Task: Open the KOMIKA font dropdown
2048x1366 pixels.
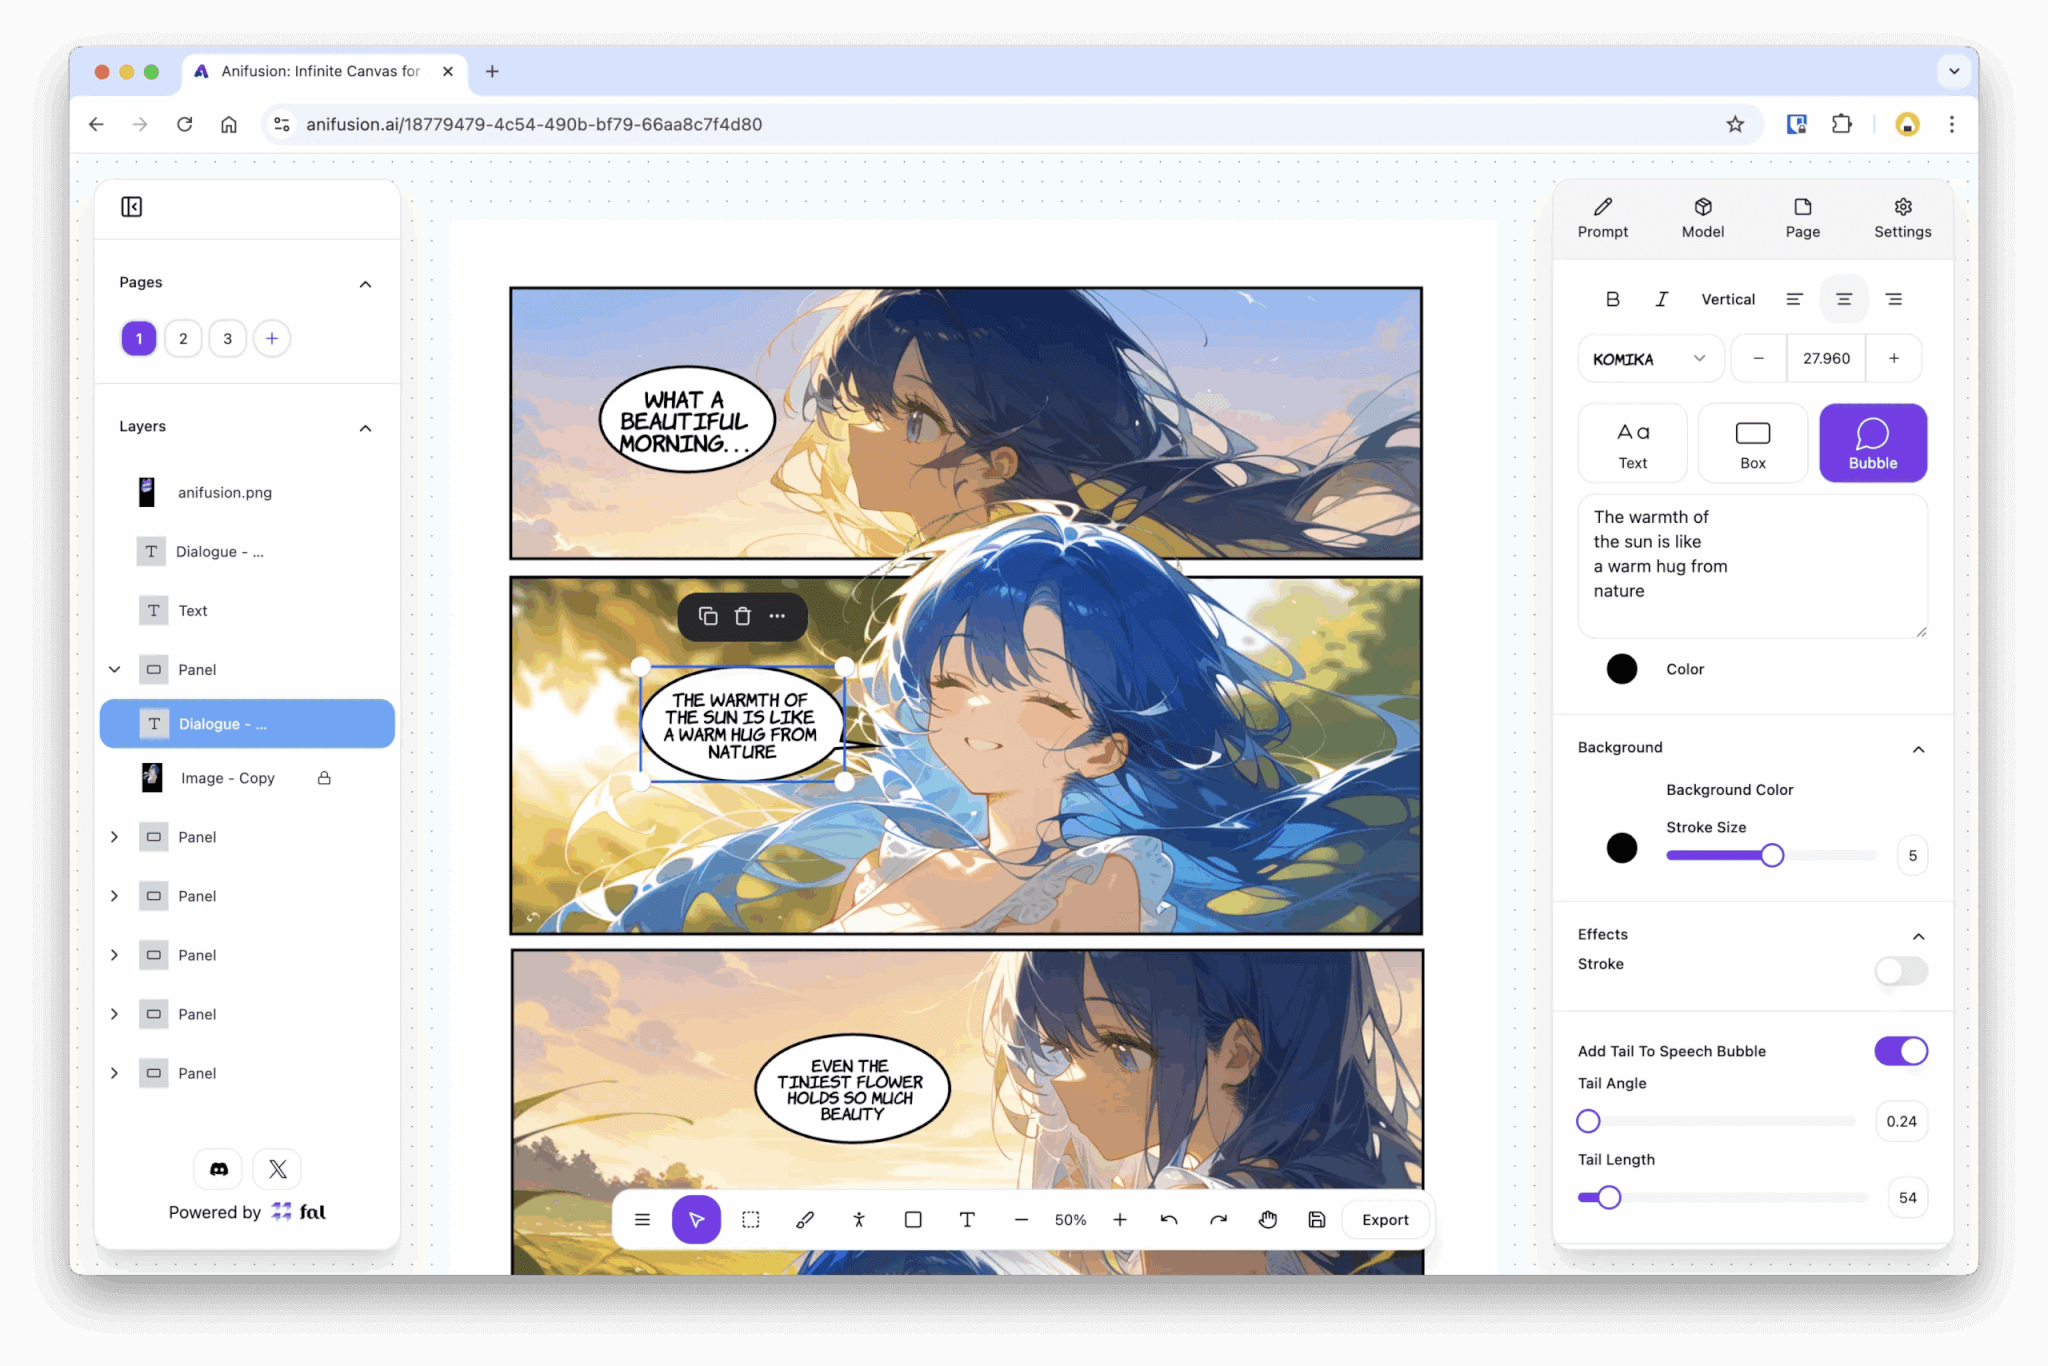Action: [x=1650, y=359]
